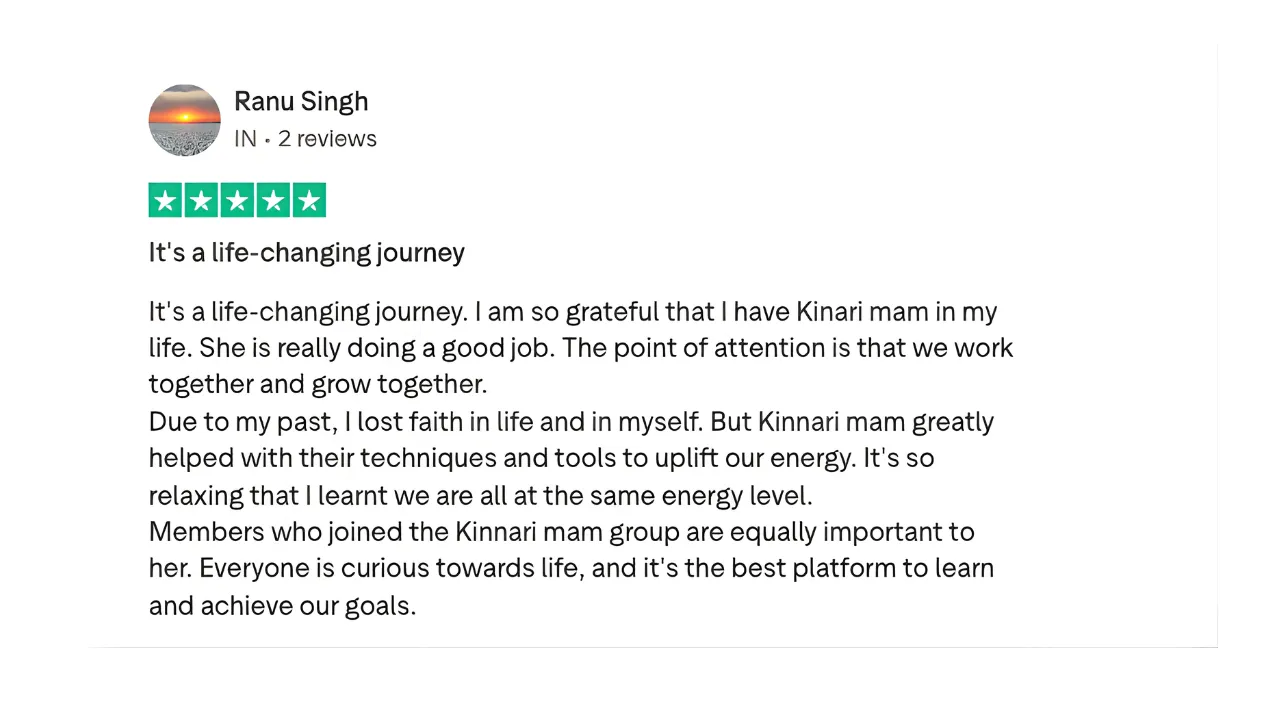Click the line starting "her. Everyone is curious"
1280x720 pixels.
(x=571, y=568)
